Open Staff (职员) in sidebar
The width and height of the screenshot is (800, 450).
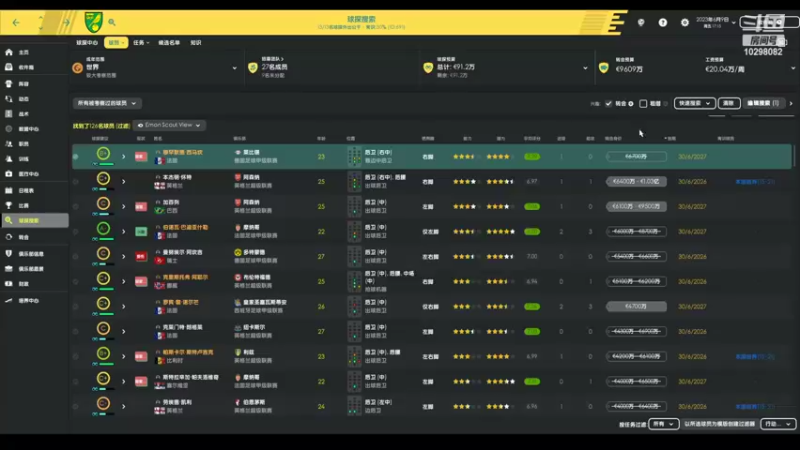point(34,144)
